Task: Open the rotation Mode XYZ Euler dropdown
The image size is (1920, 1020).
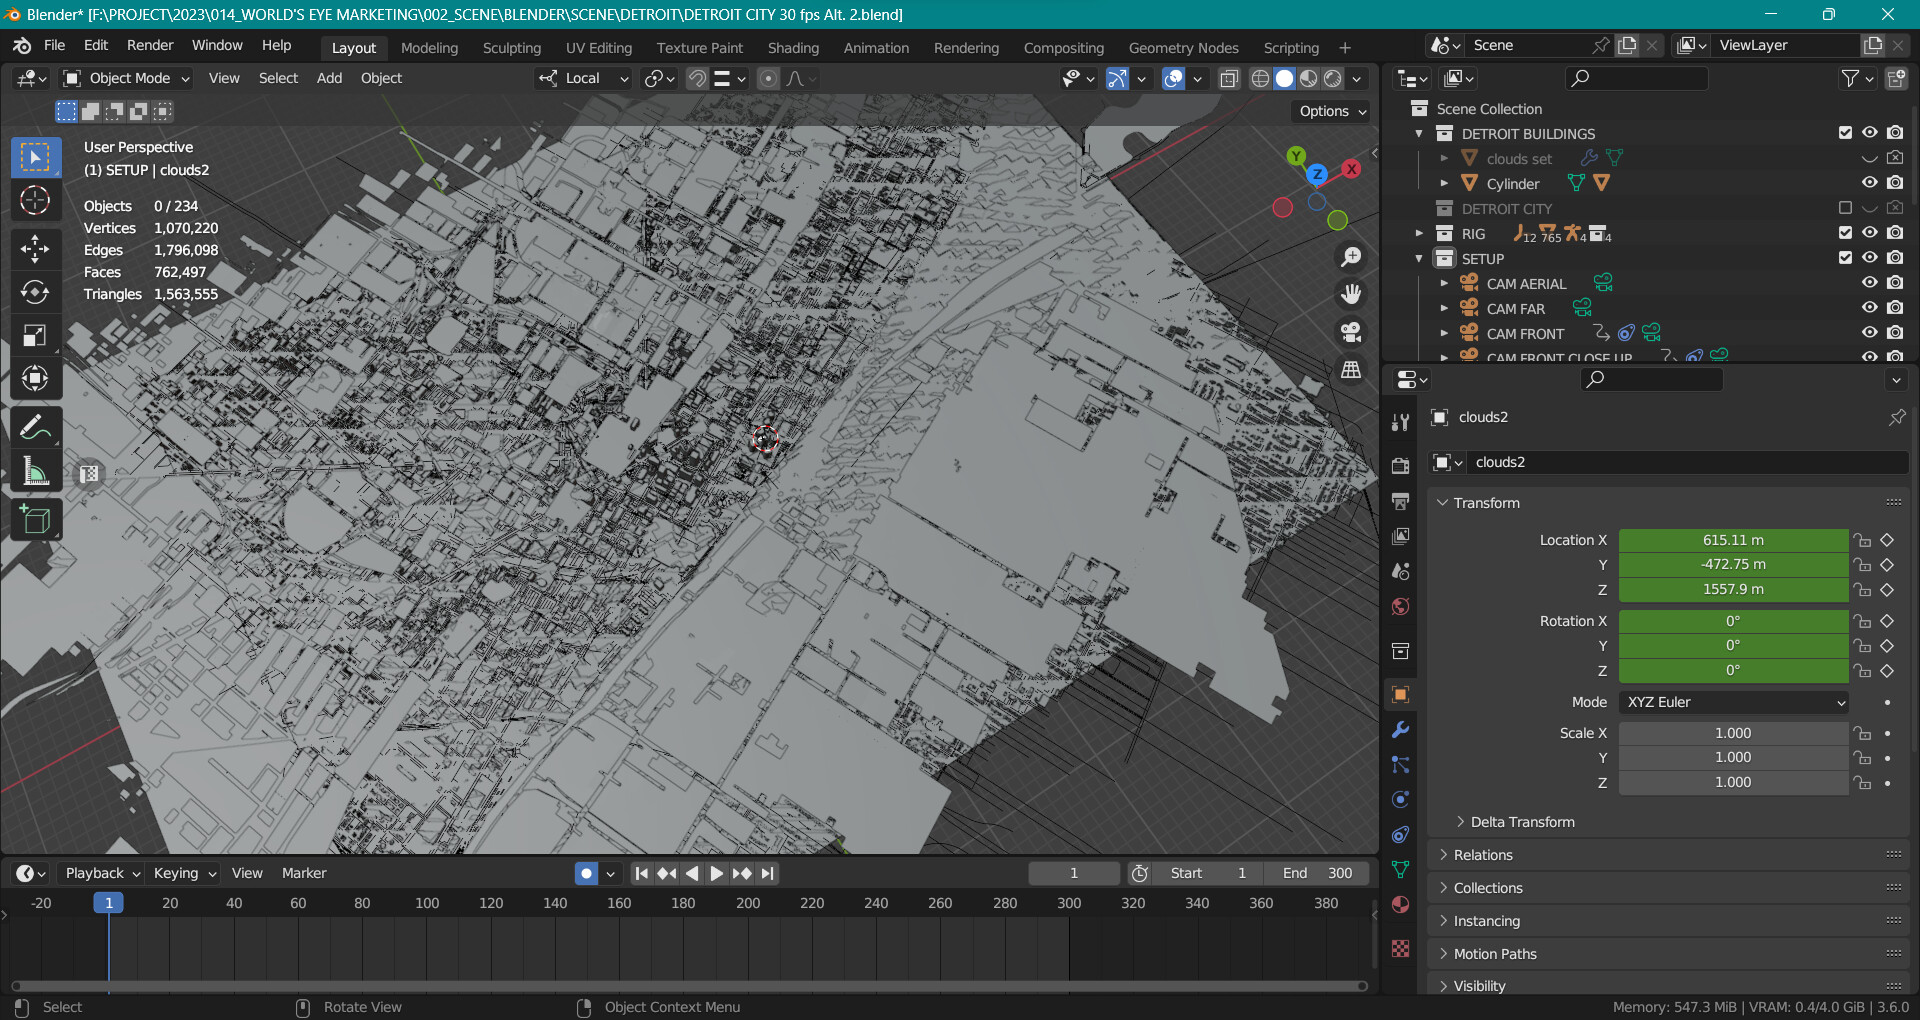Action: point(1733,702)
